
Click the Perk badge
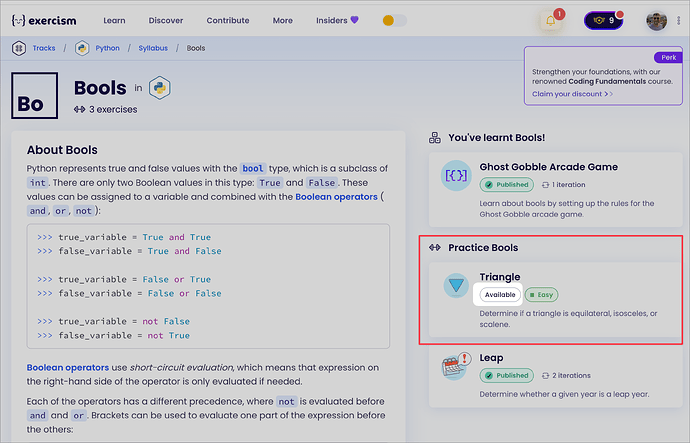click(x=668, y=57)
